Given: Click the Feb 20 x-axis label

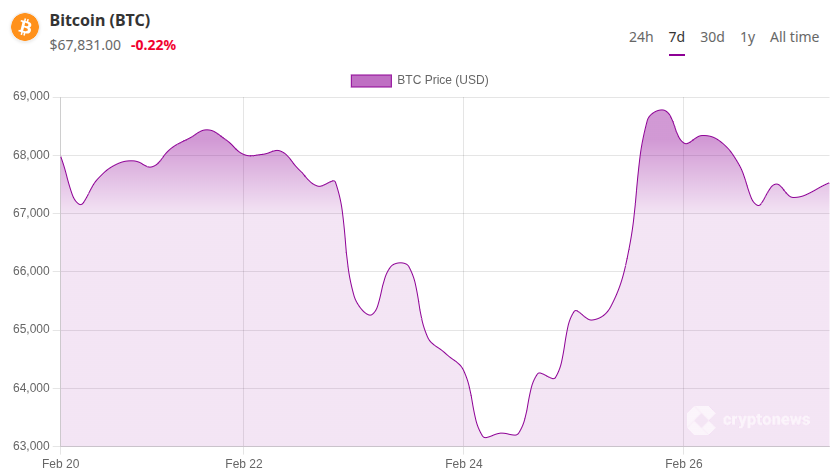Looking at the screenshot, I should click(x=61, y=463).
